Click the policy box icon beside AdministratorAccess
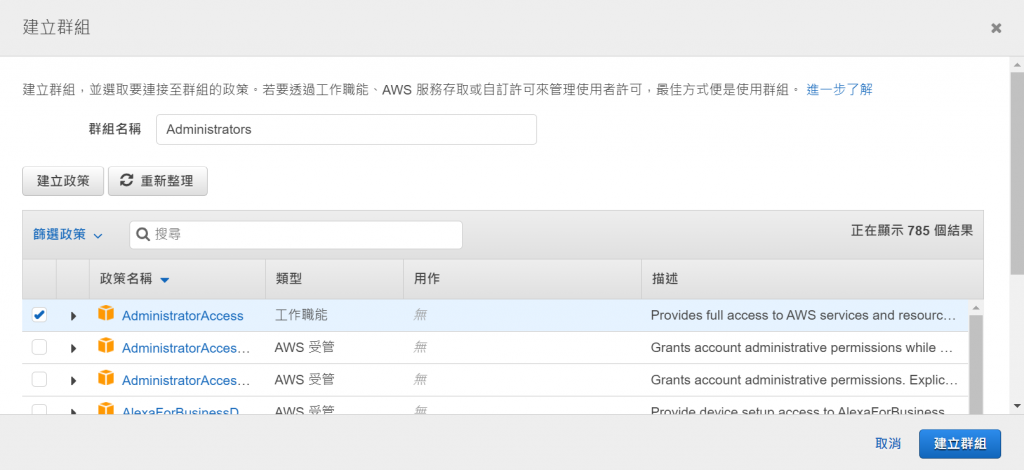Viewport: 1024px width, 470px height. click(106, 314)
